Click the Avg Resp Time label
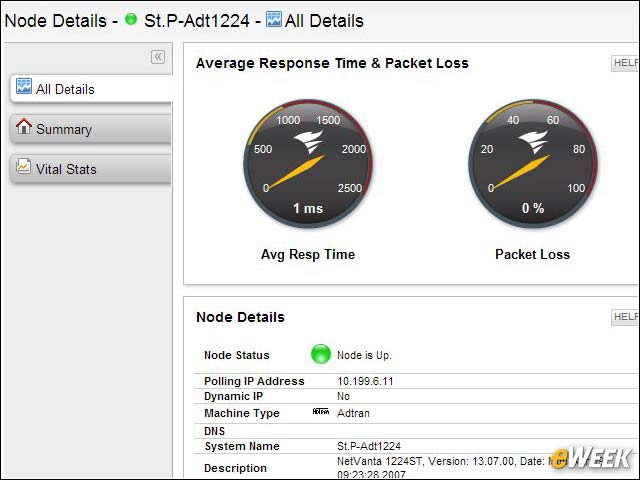This screenshot has width=640, height=480. coord(308,255)
